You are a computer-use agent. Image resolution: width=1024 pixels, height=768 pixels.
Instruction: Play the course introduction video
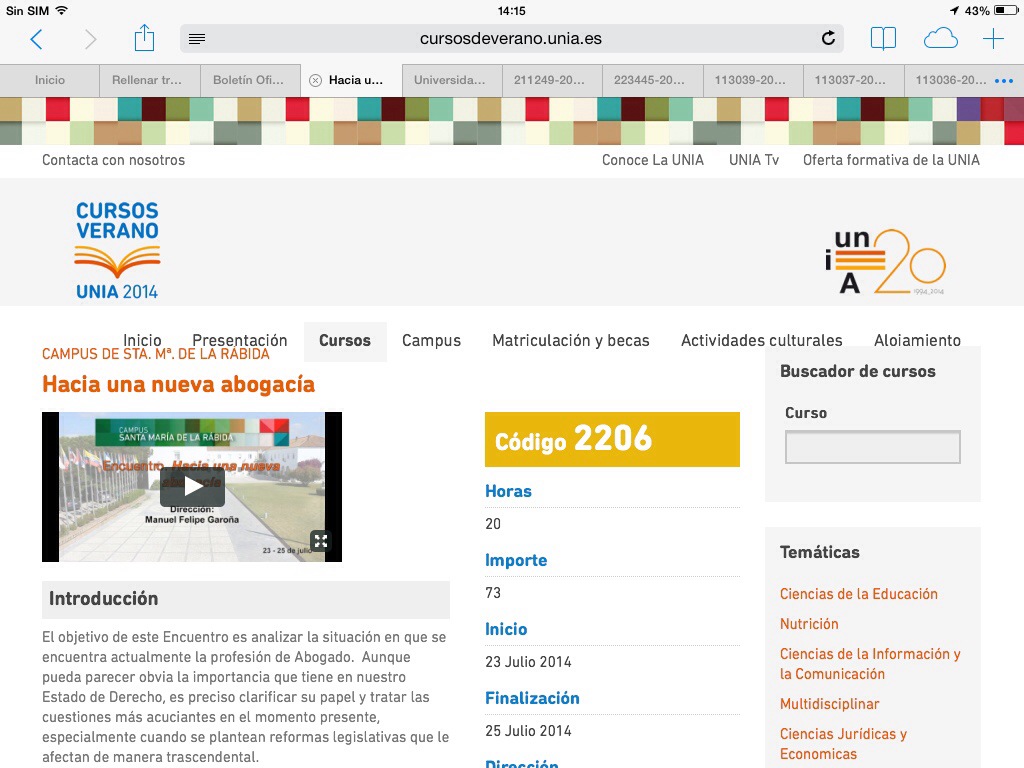click(192, 486)
